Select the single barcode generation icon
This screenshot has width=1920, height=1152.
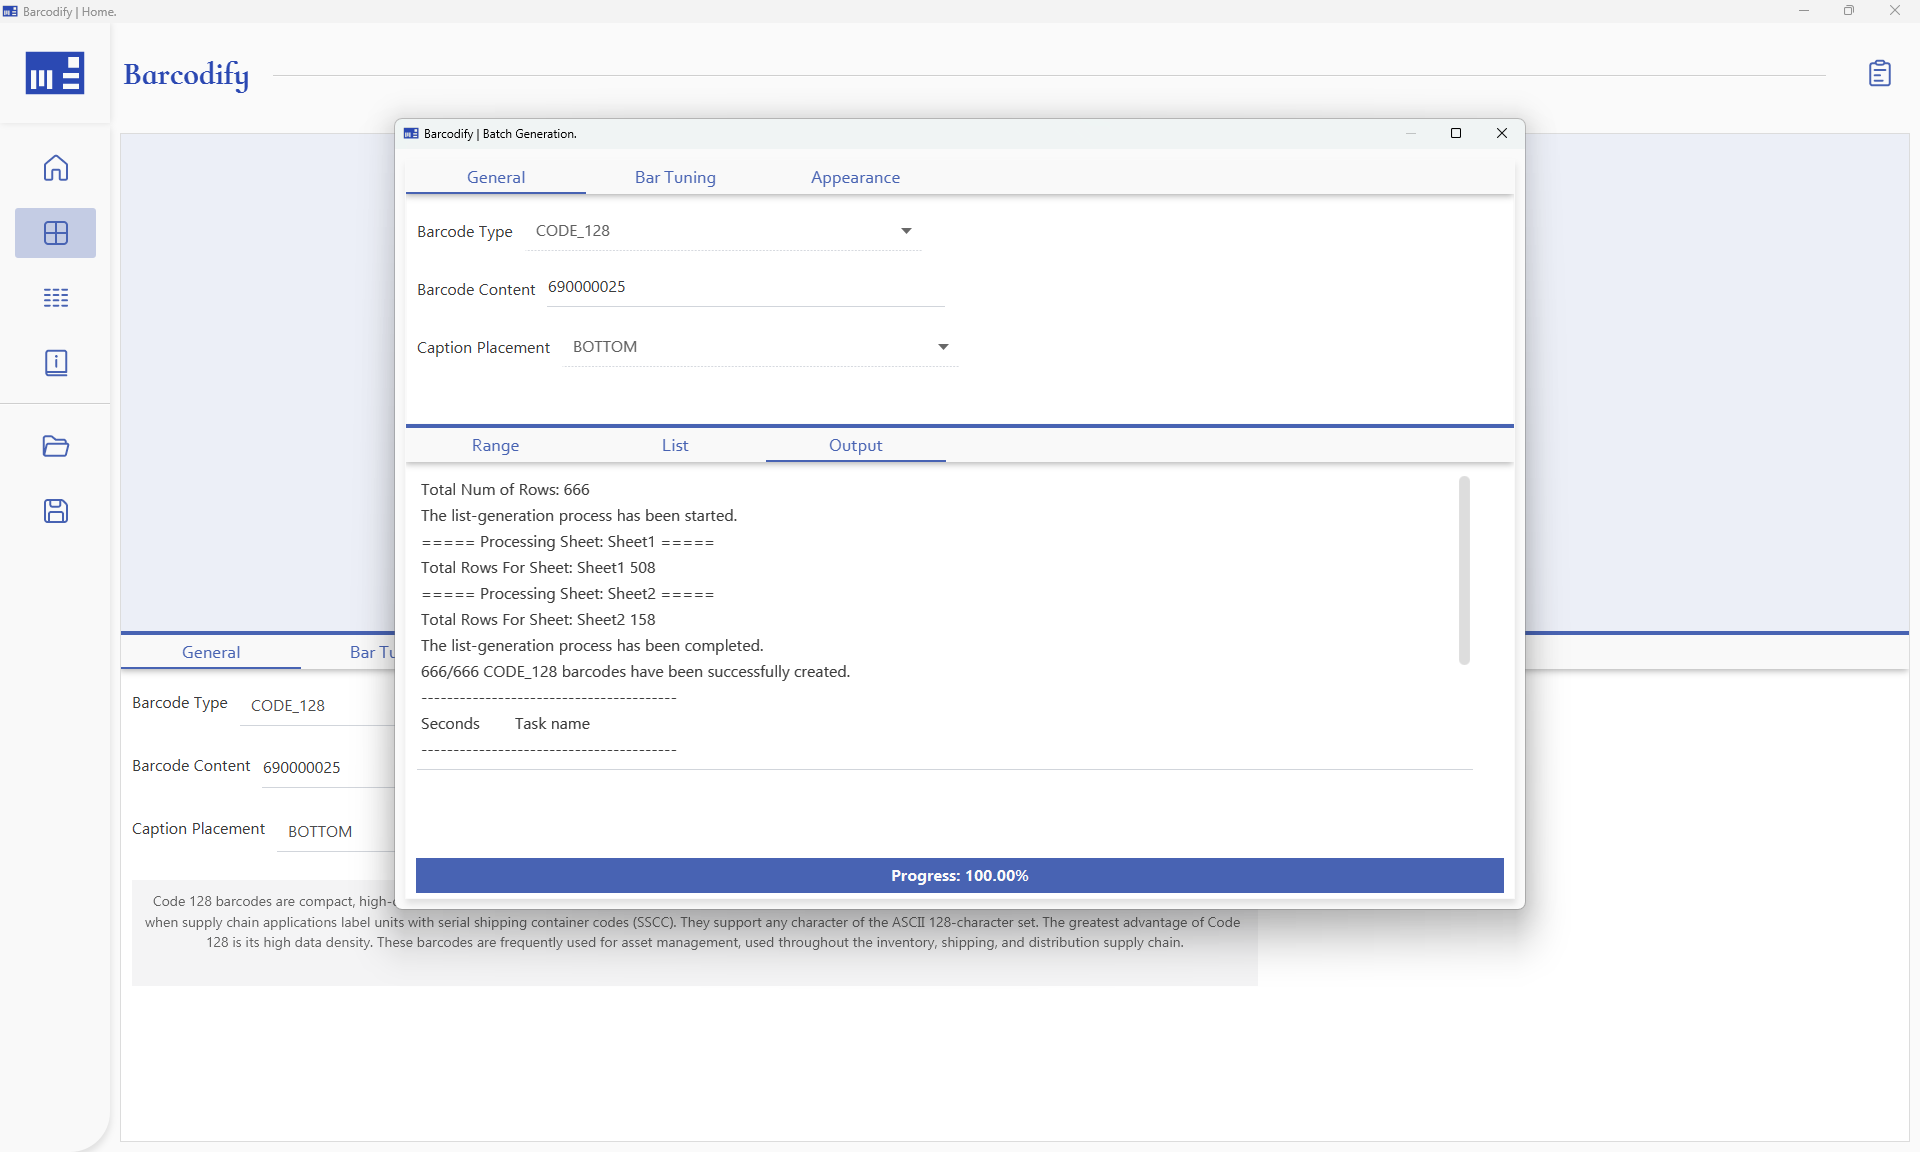click(55, 233)
